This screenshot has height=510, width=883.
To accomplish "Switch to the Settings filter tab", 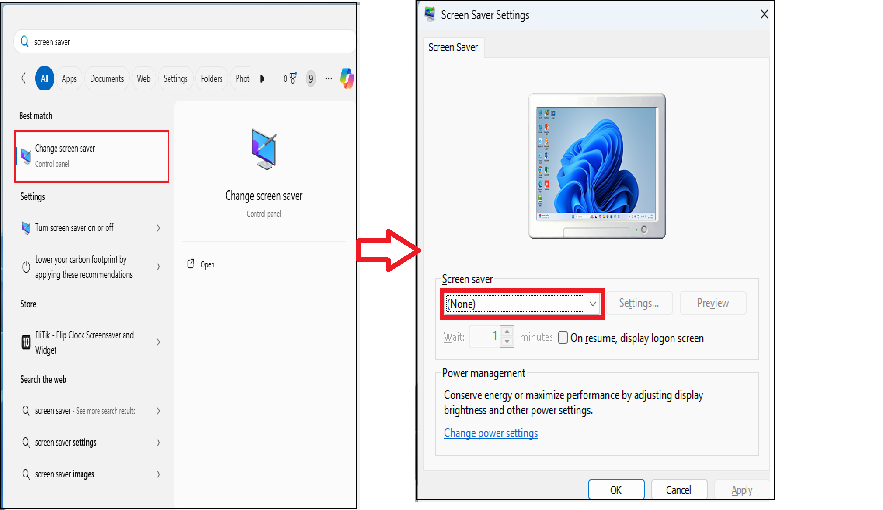I will click(175, 79).
